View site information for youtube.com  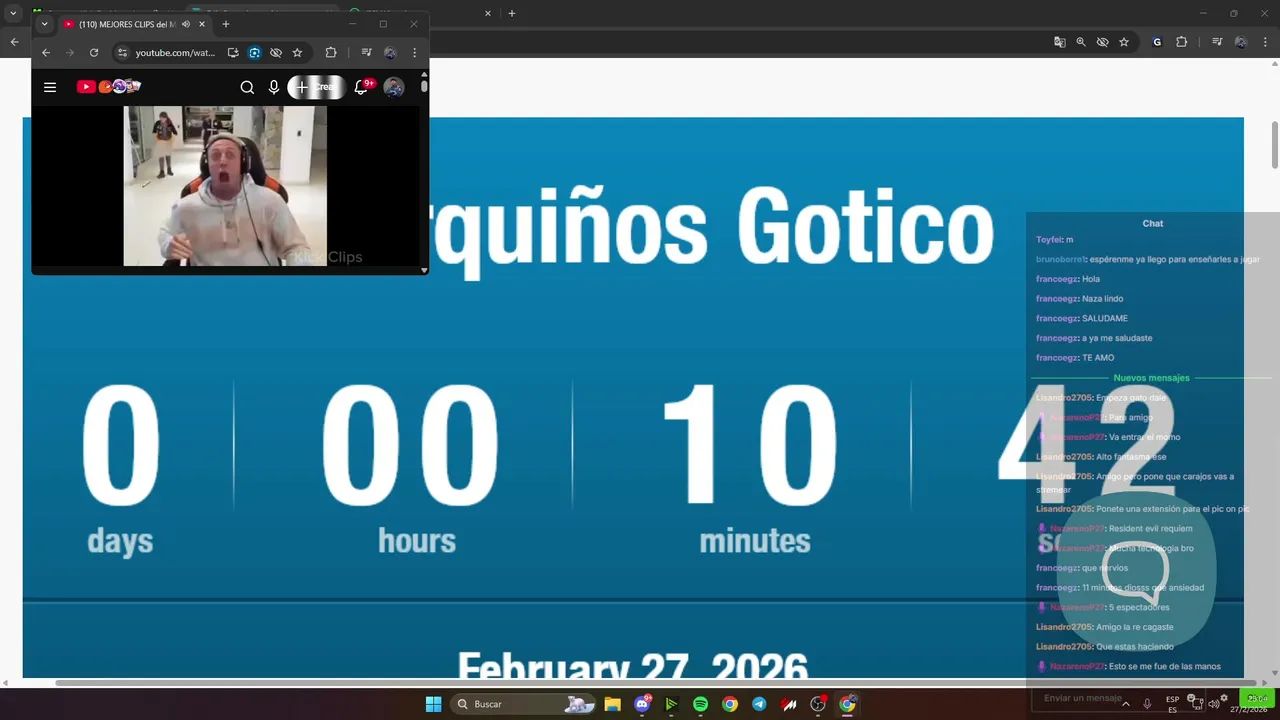tap(122, 52)
